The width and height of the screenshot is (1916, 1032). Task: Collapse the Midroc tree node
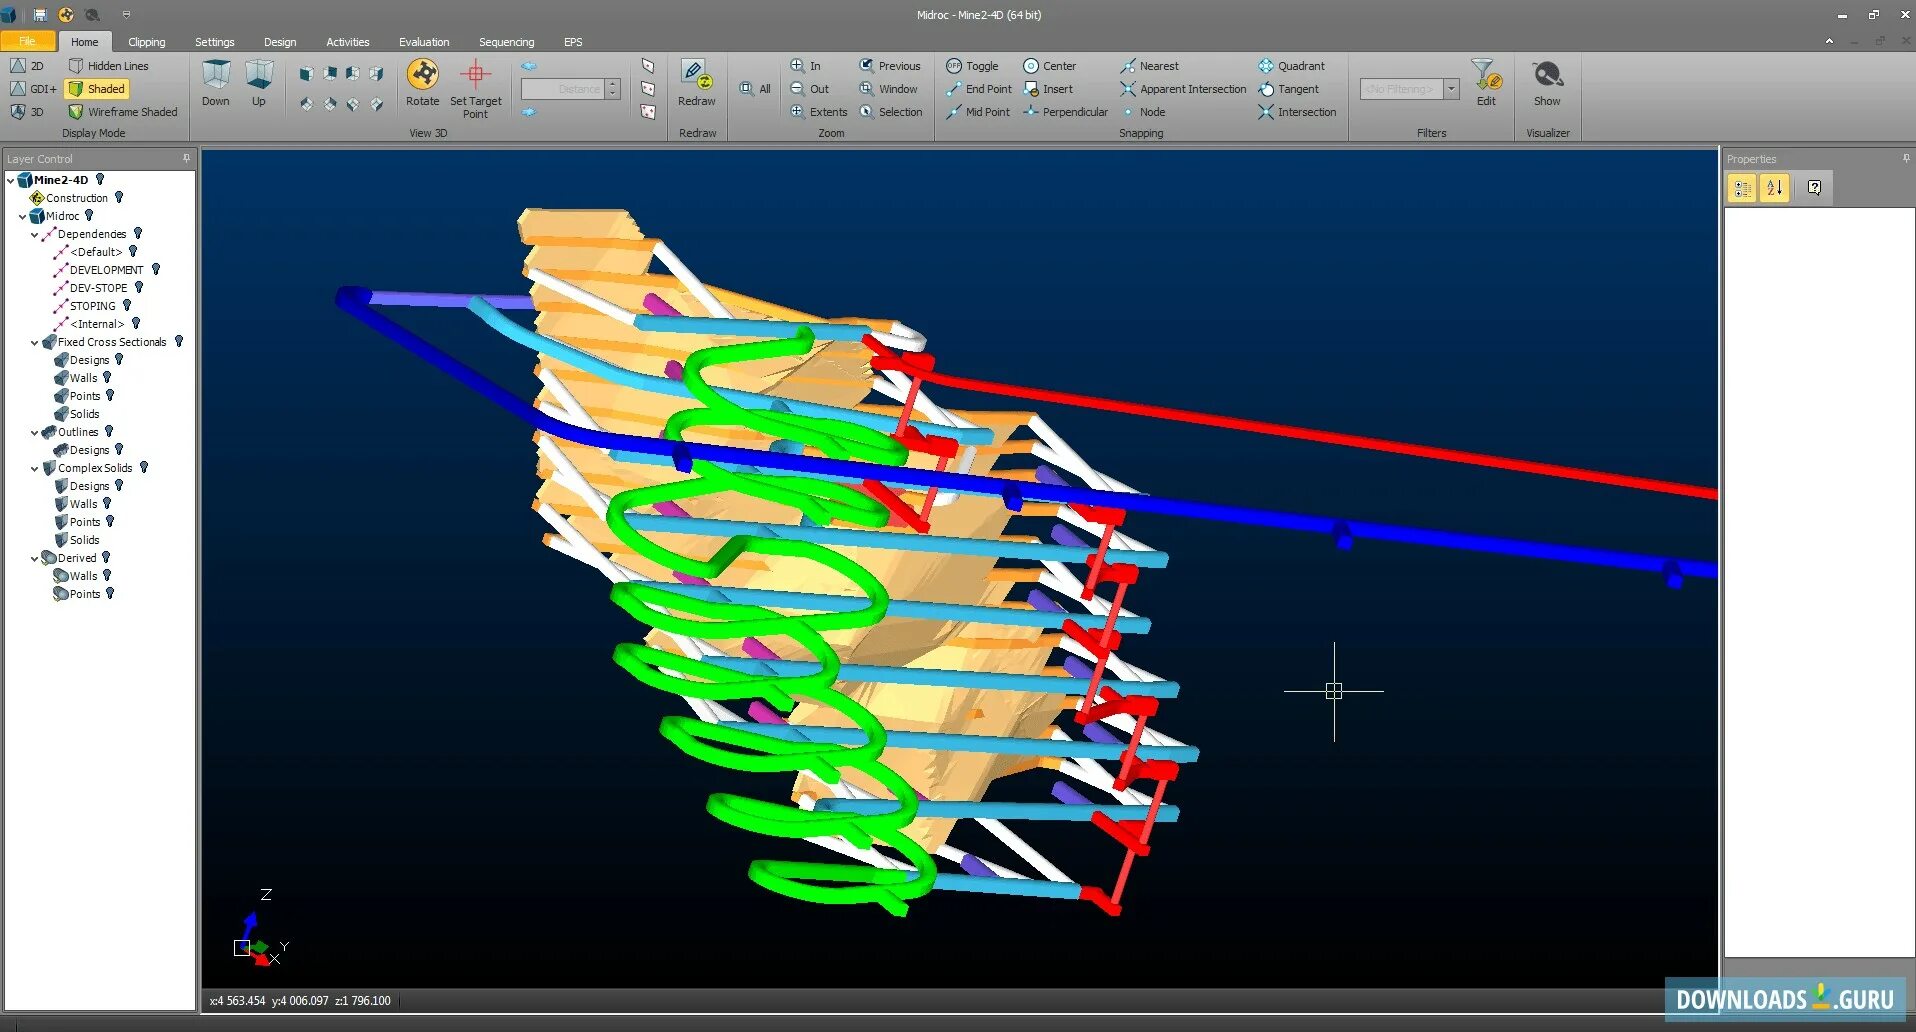pos(22,217)
